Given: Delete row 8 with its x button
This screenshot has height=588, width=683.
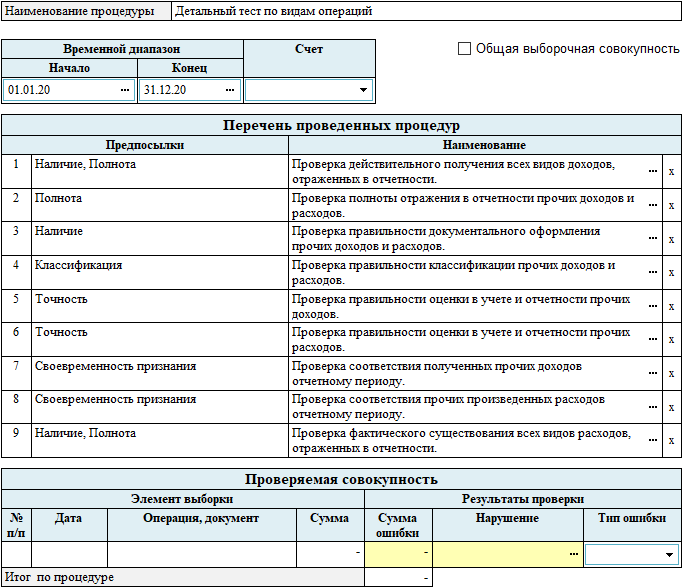Looking at the screenshot, I should pyautogui.click(x=672, y=408).
